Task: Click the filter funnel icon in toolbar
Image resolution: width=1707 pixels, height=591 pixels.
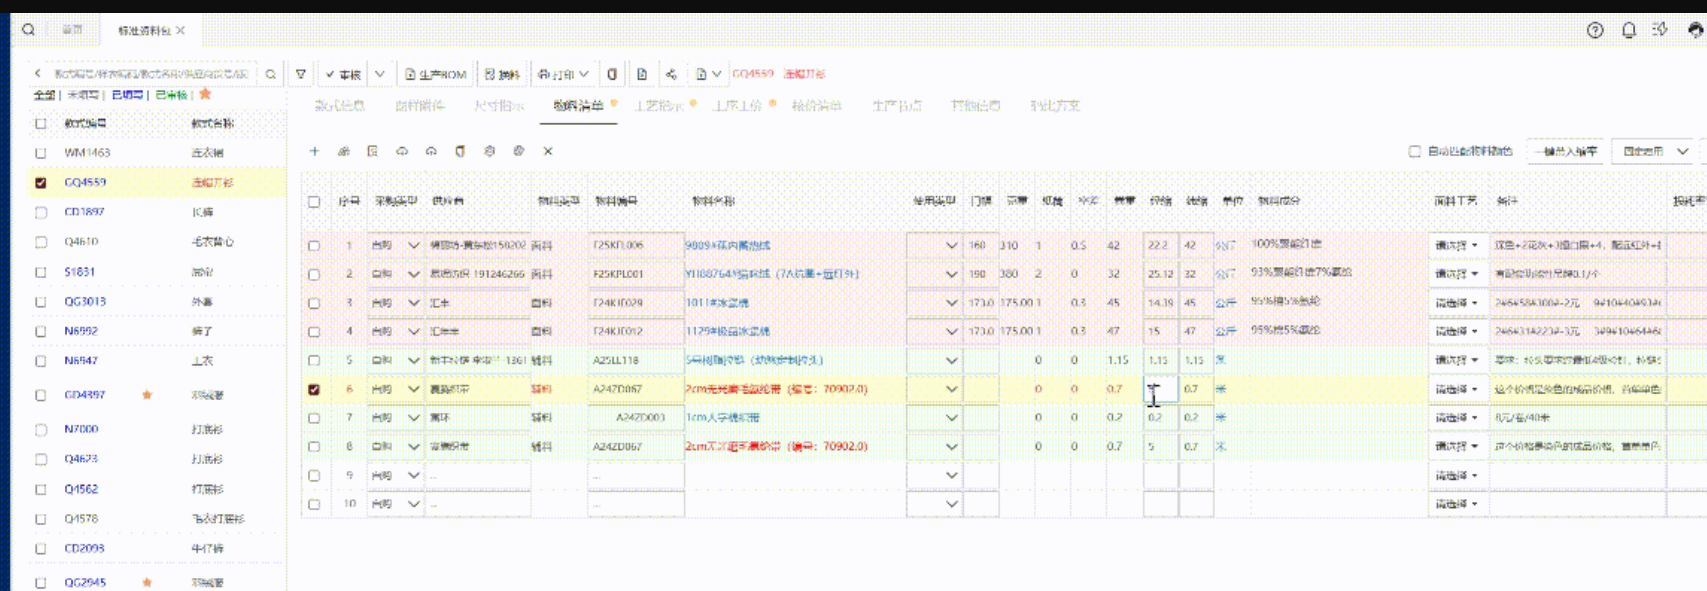Action: coord(301,74)
